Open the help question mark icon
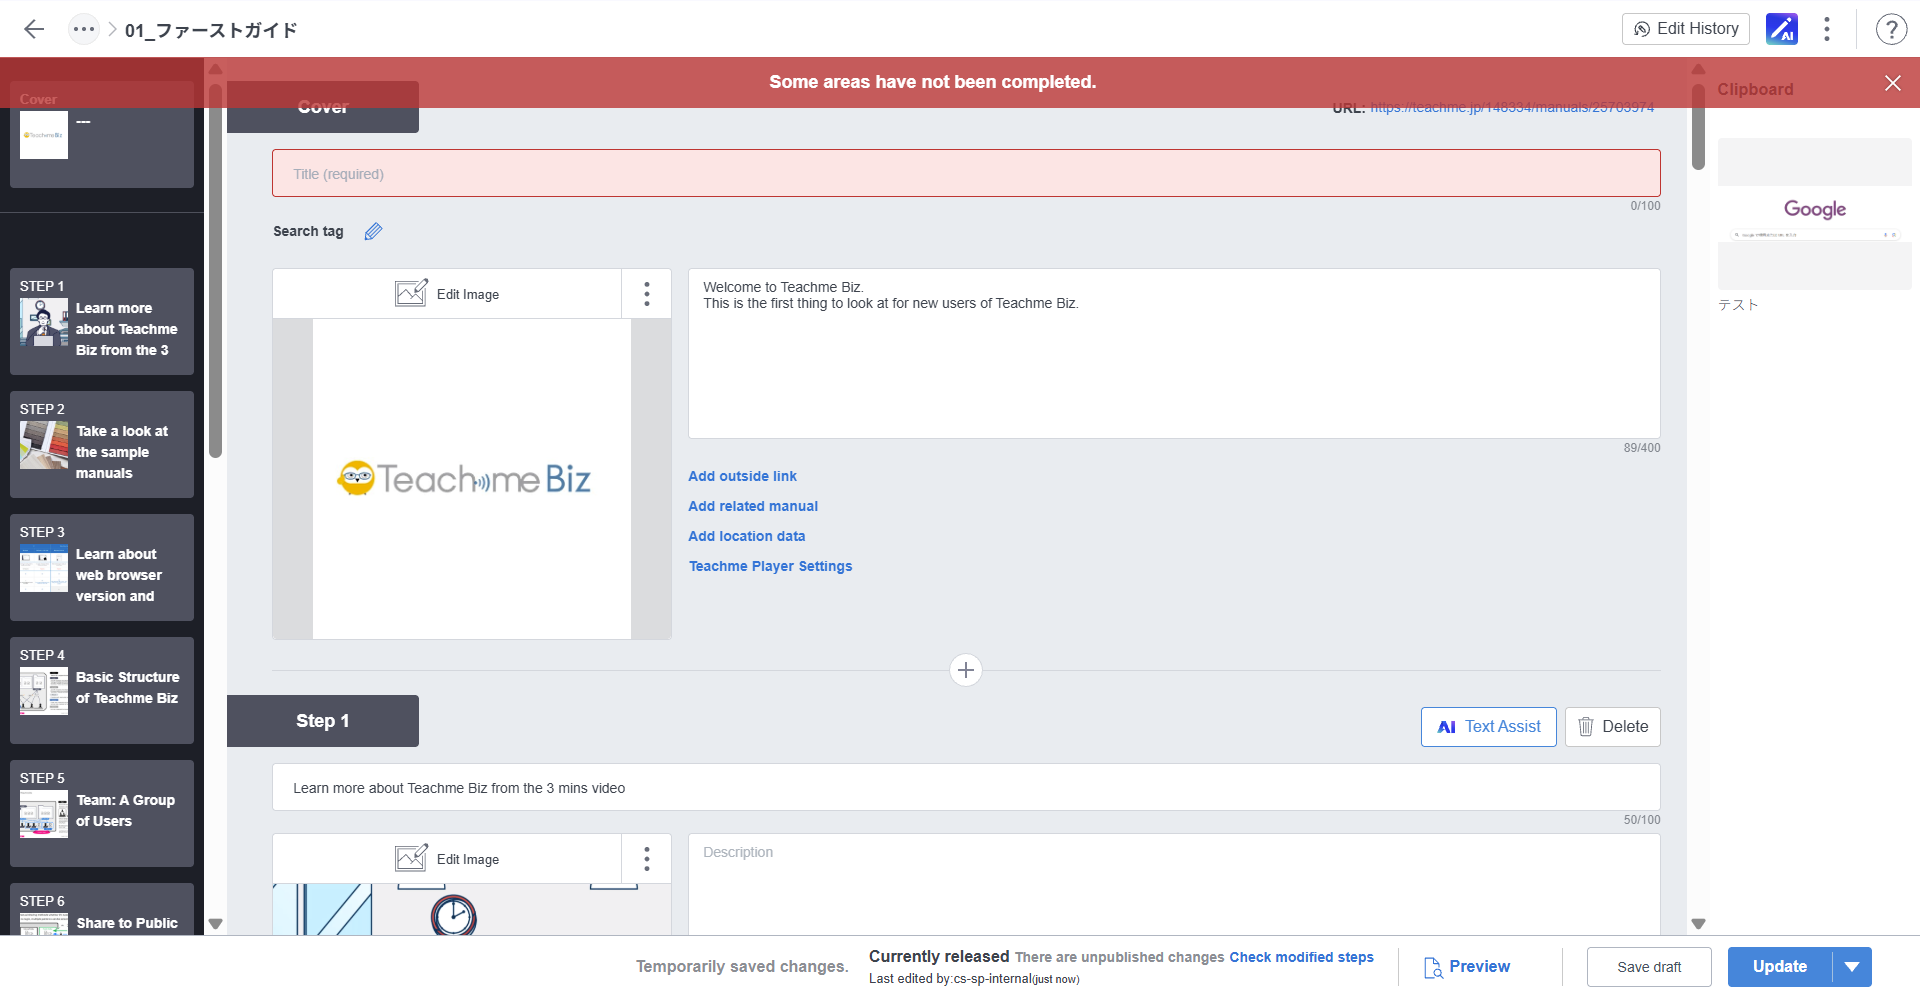 pyautogui.click(x=1890, y=29)
